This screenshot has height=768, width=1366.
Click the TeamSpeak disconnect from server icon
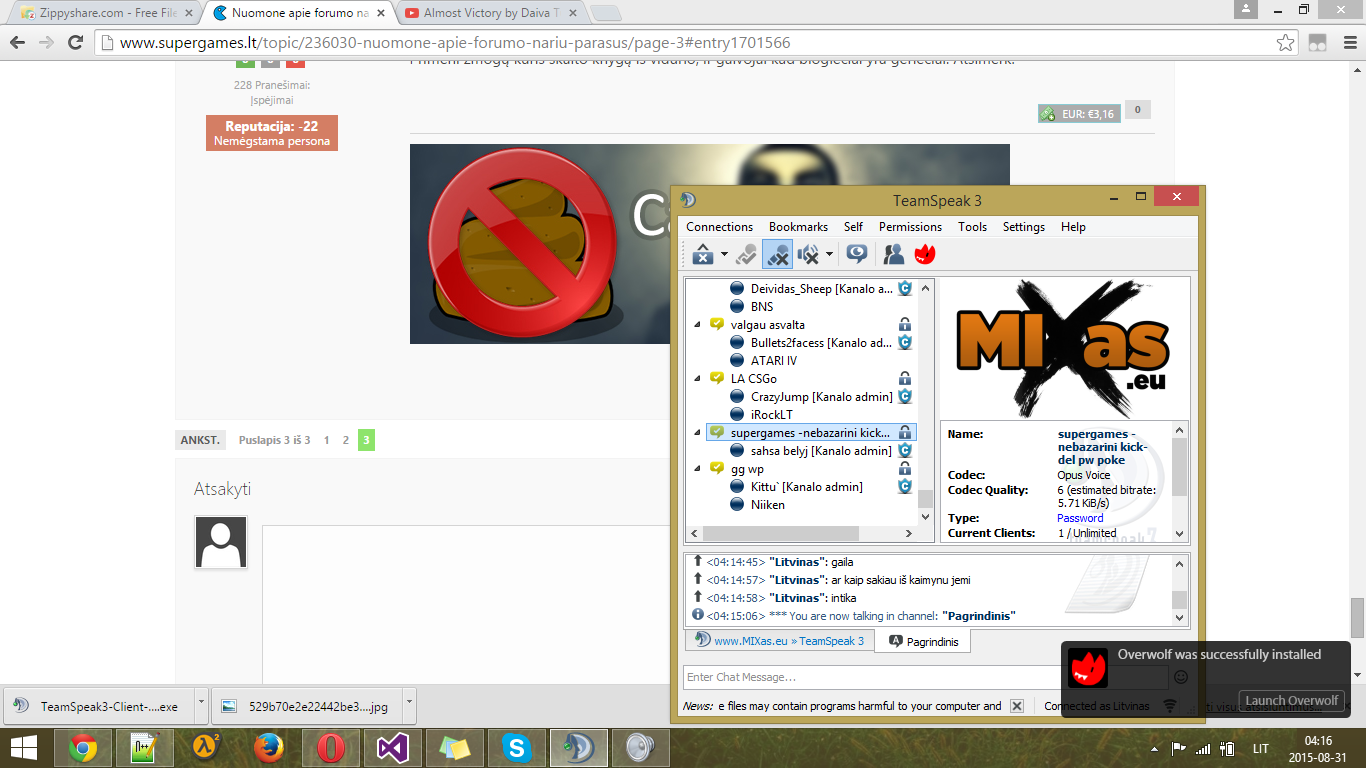coord(704,254)
